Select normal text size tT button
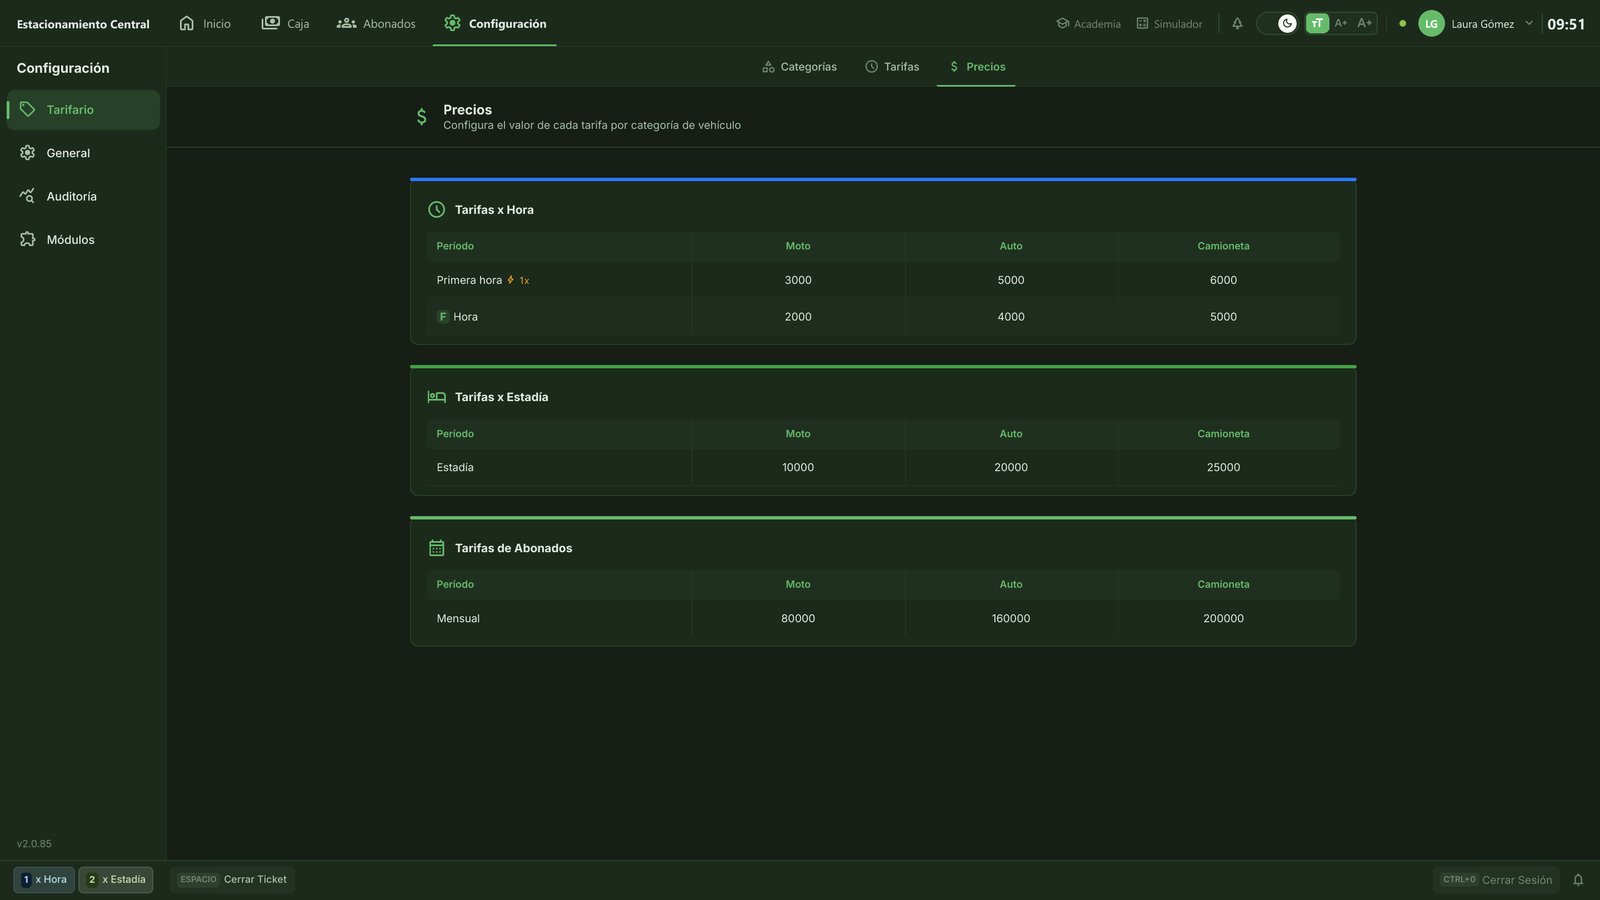 coord(1317,23)
